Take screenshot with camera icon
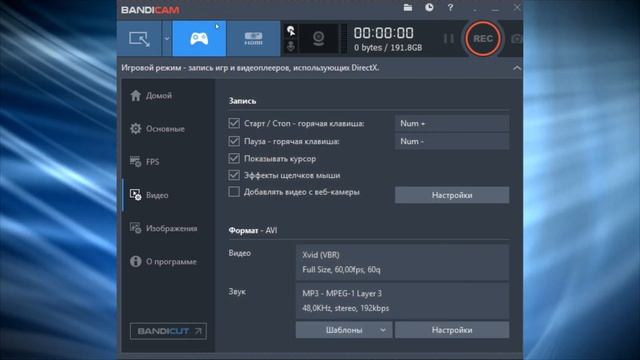The image size is (640, 360). (x=516, y=39)
